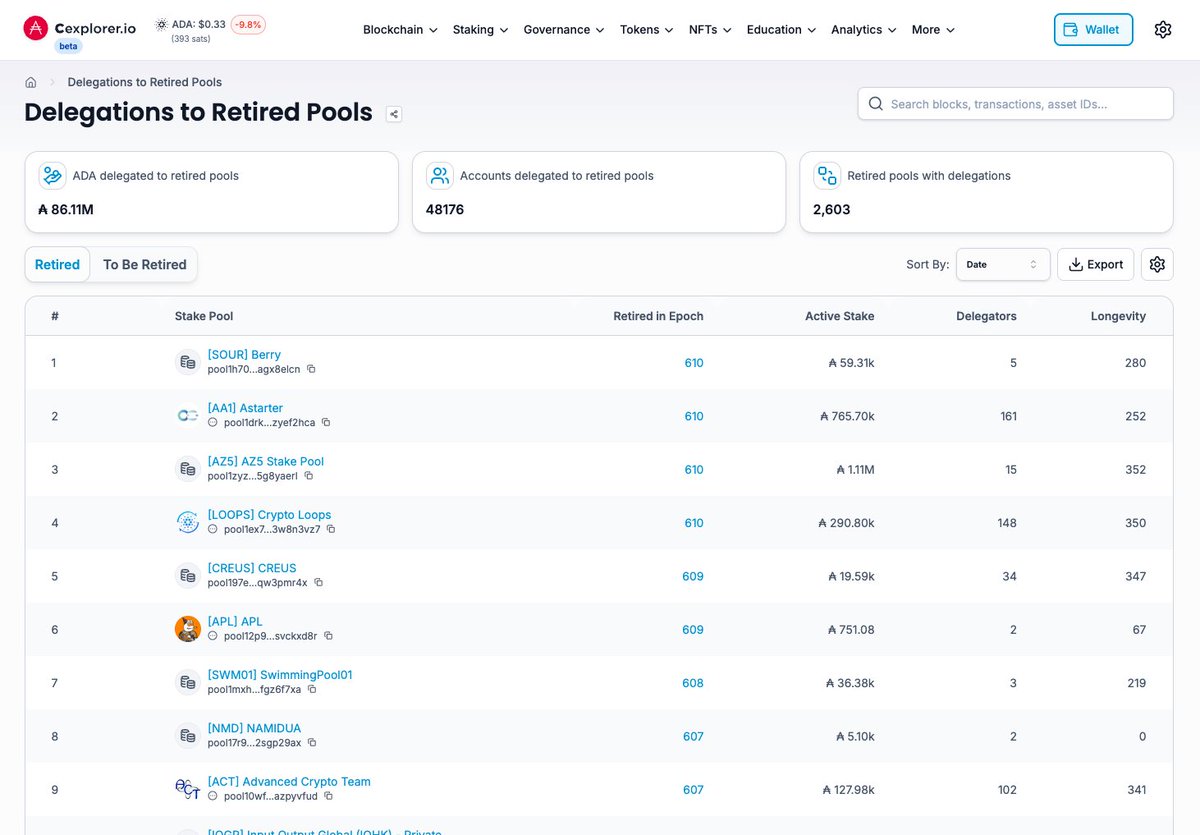Copy pool ID of CREUS

[x=318, y=583]
